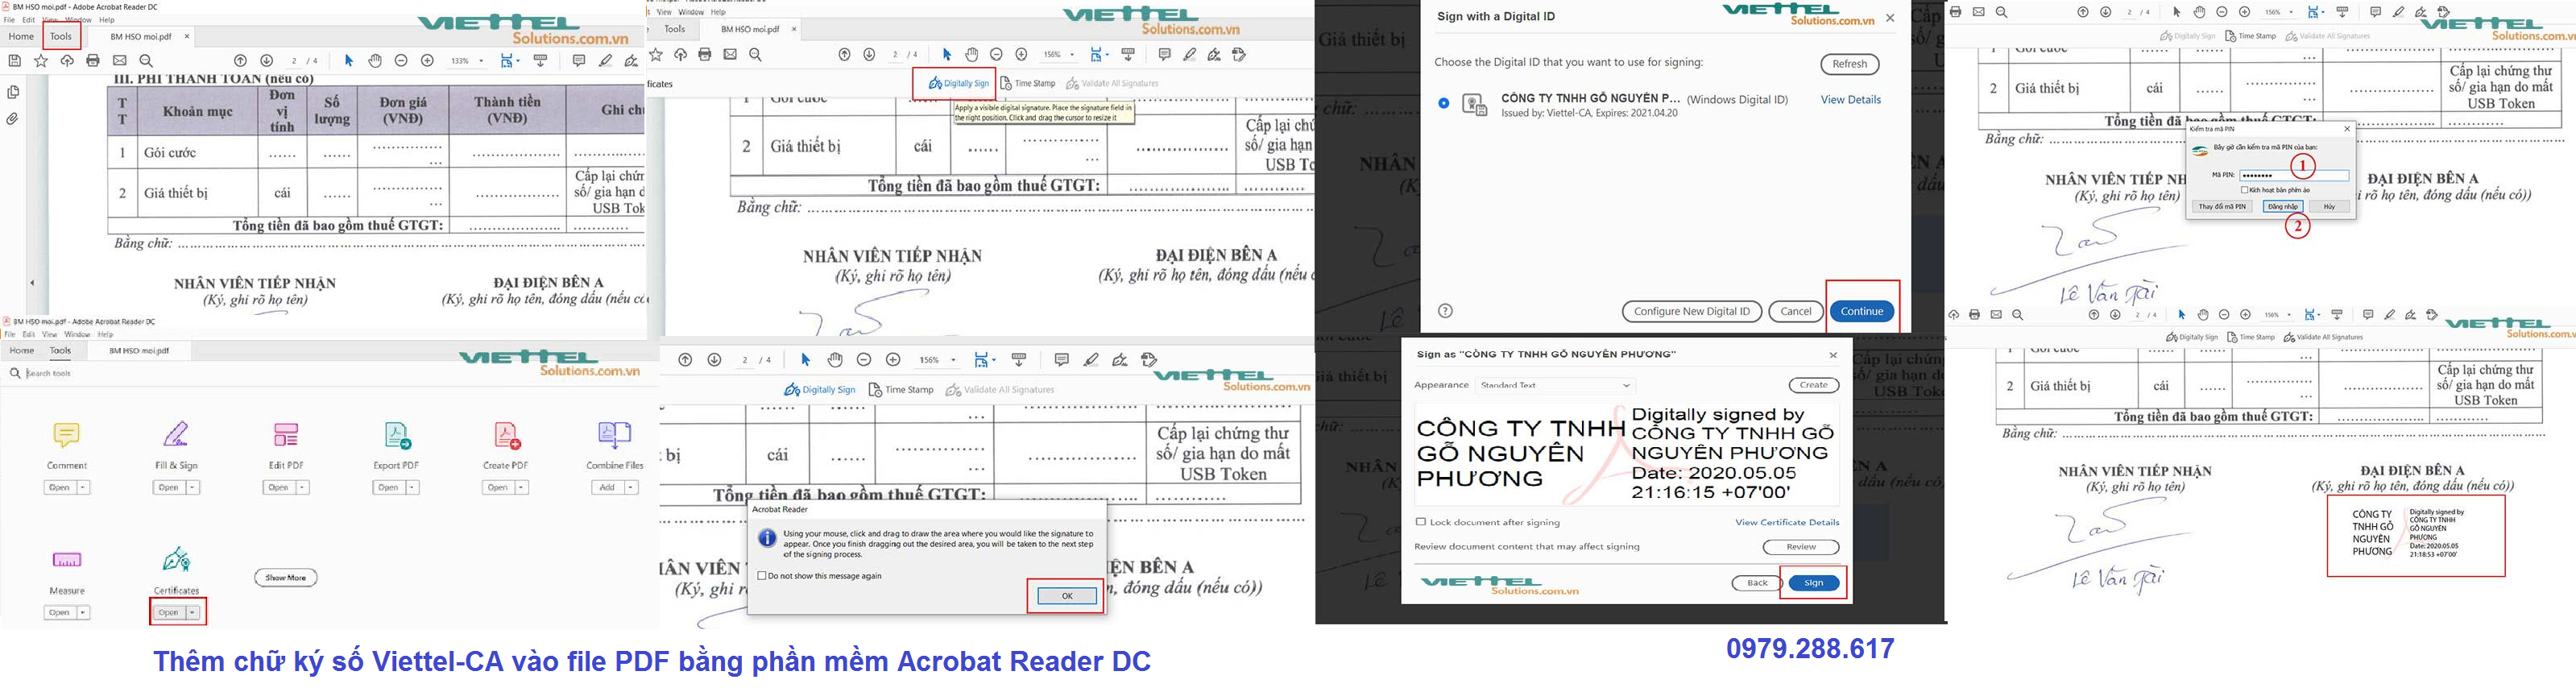Click the blue Sign button
The height and width of the screenshot is (688, 2576).
[1813, 583]
